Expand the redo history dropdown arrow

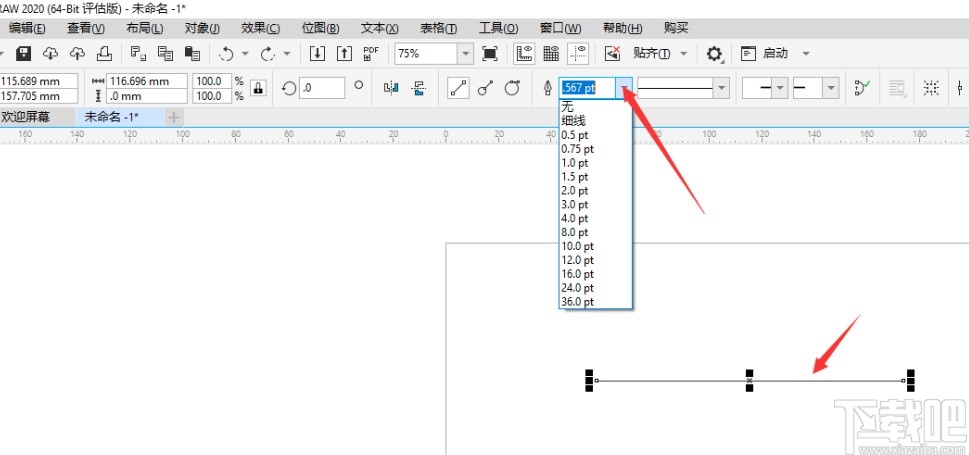point(287,54)
